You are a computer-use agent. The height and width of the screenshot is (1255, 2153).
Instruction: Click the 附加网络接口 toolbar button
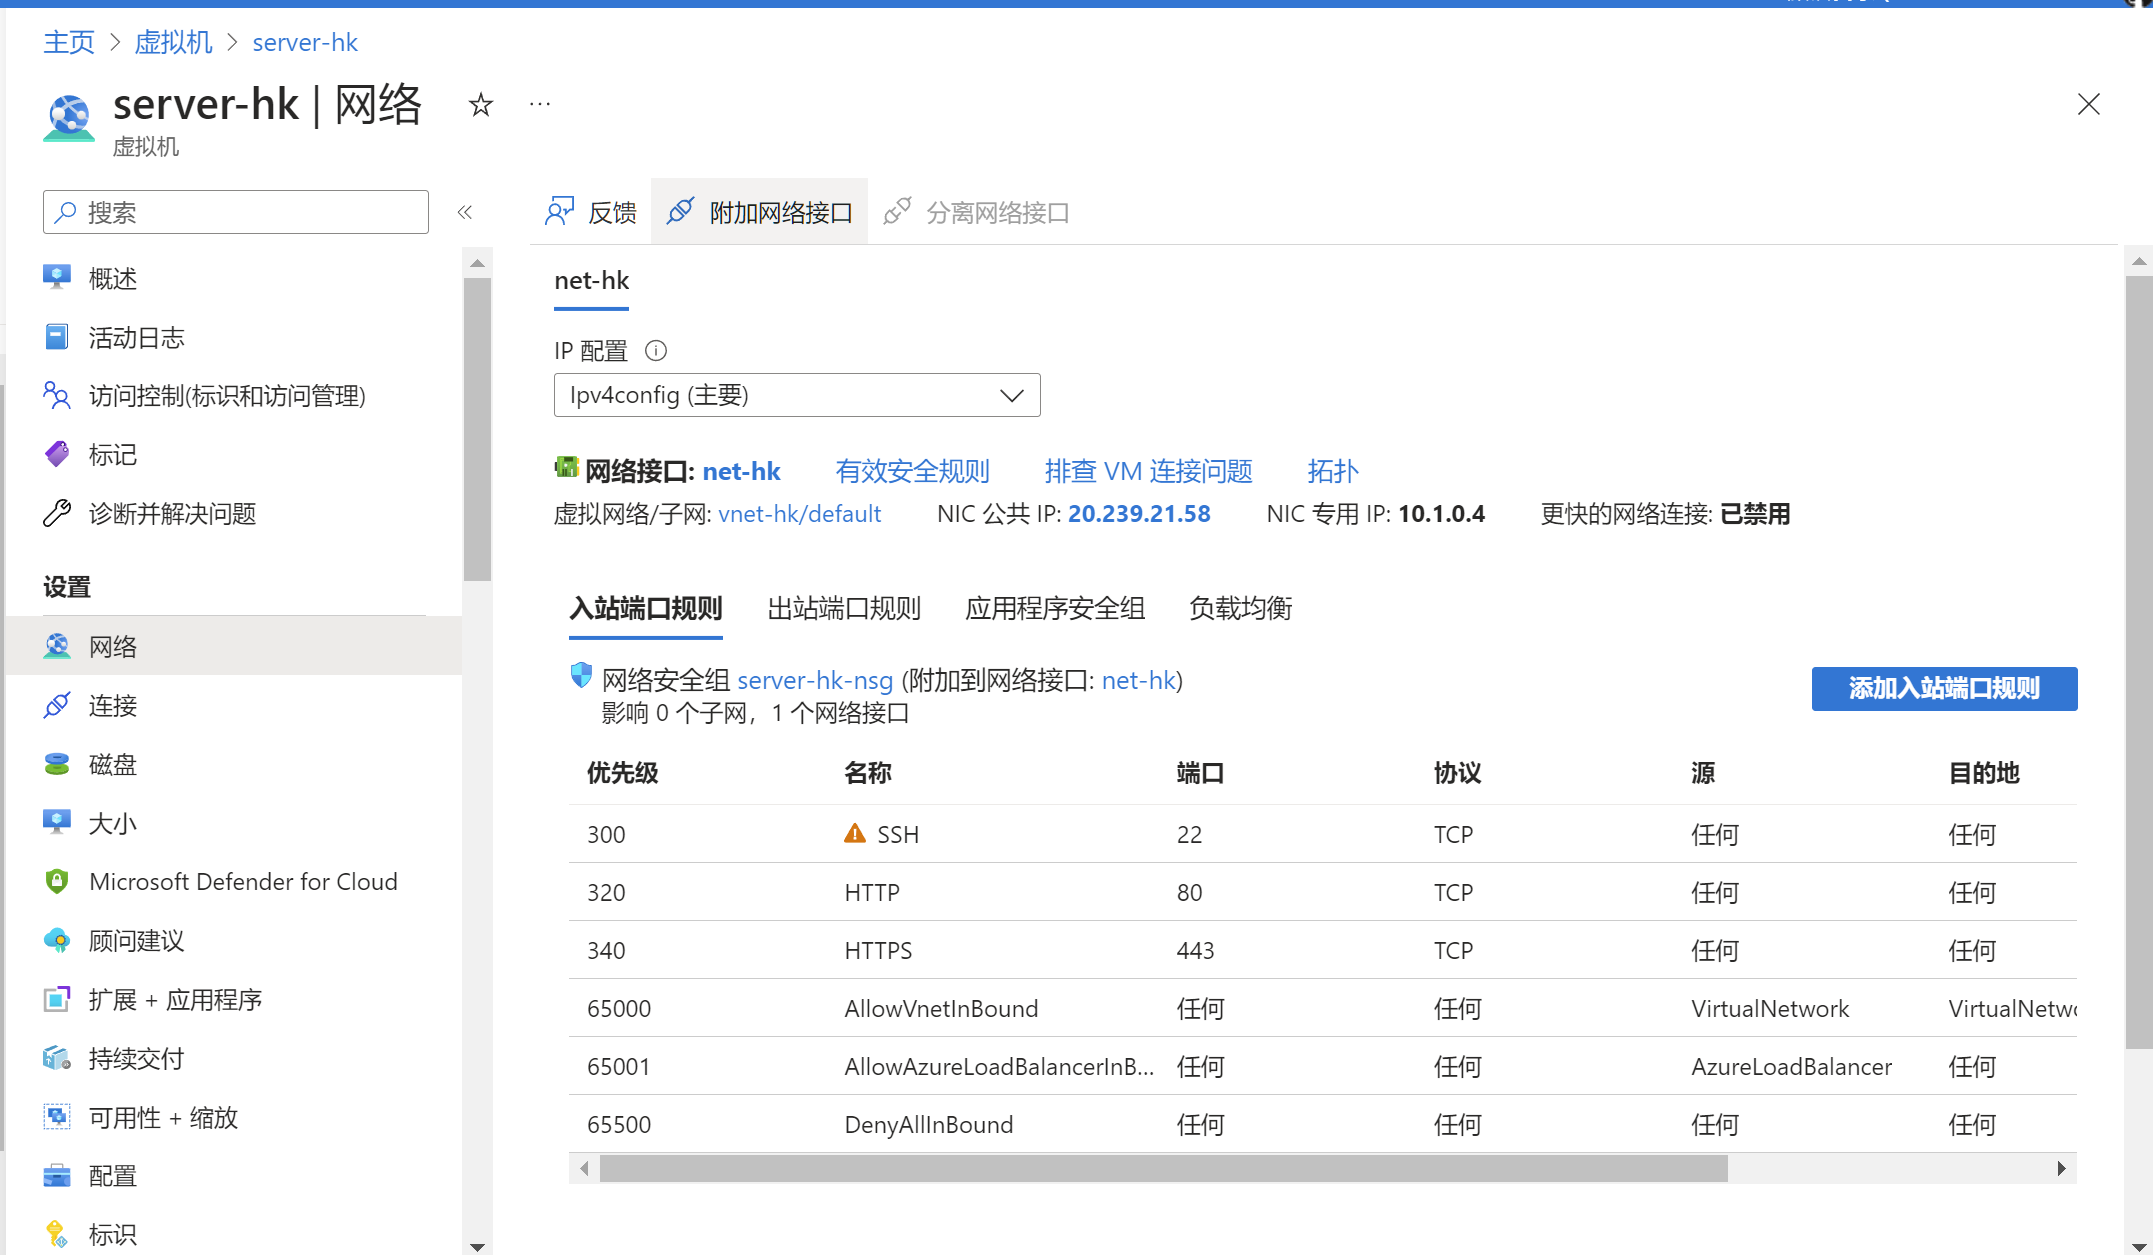pos(760,212)
